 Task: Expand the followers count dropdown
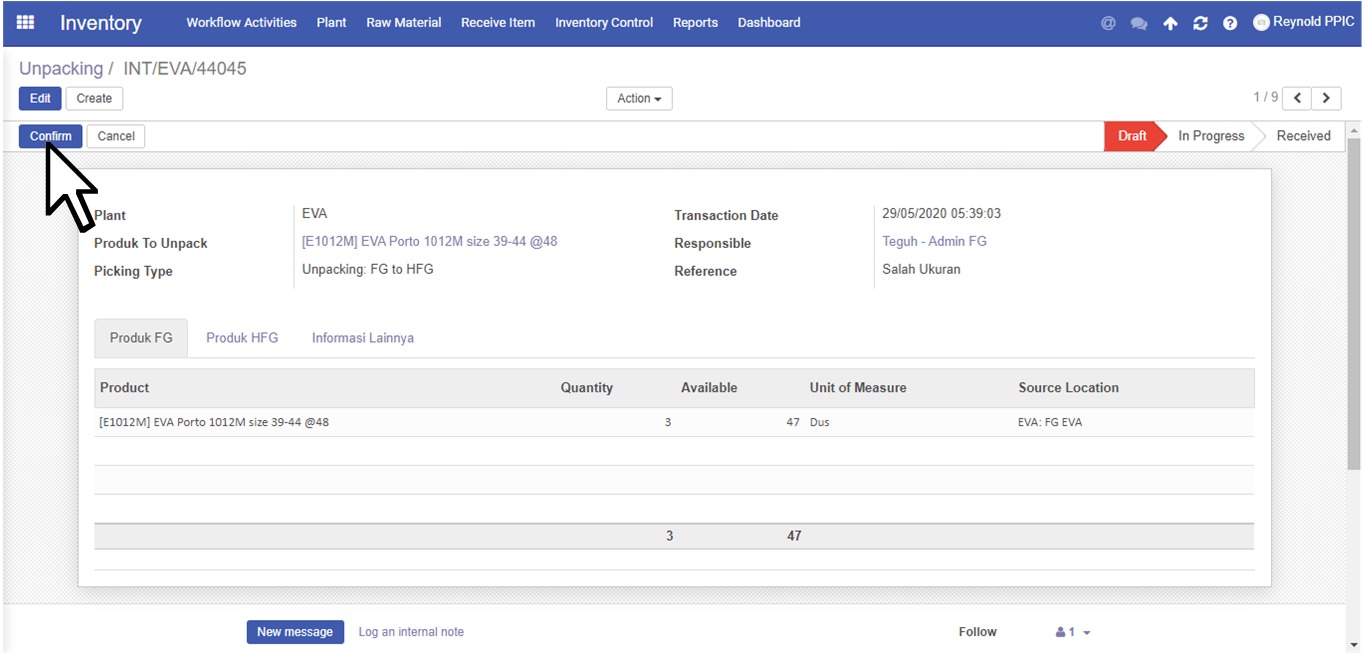(1073, 632)
